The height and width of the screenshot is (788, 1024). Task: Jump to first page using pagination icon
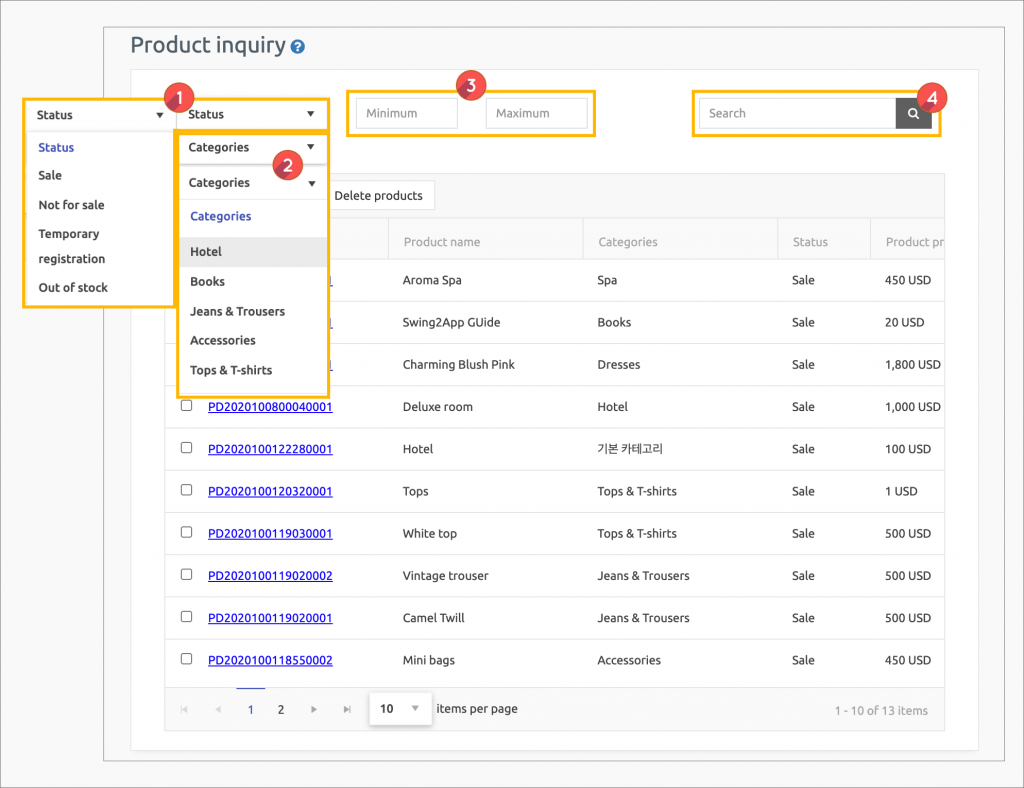click(184, 708)
